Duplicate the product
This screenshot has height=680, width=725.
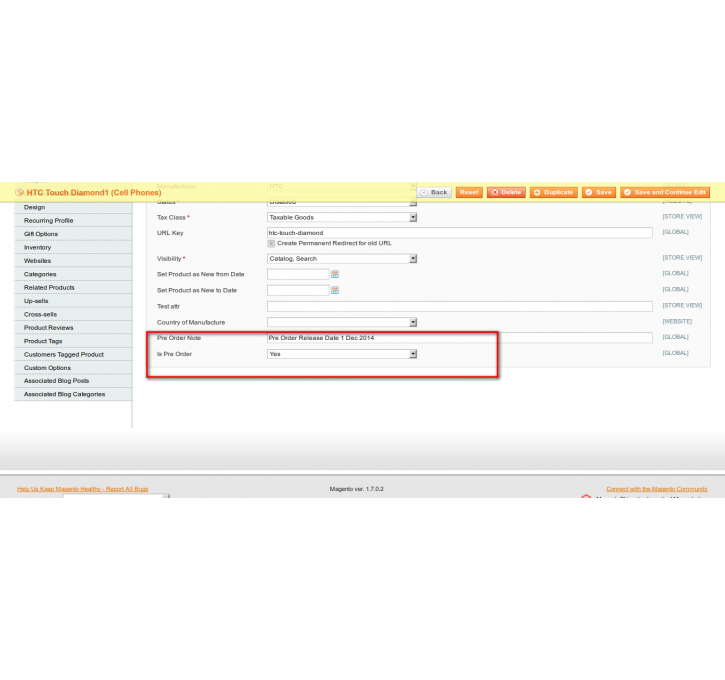553,192
